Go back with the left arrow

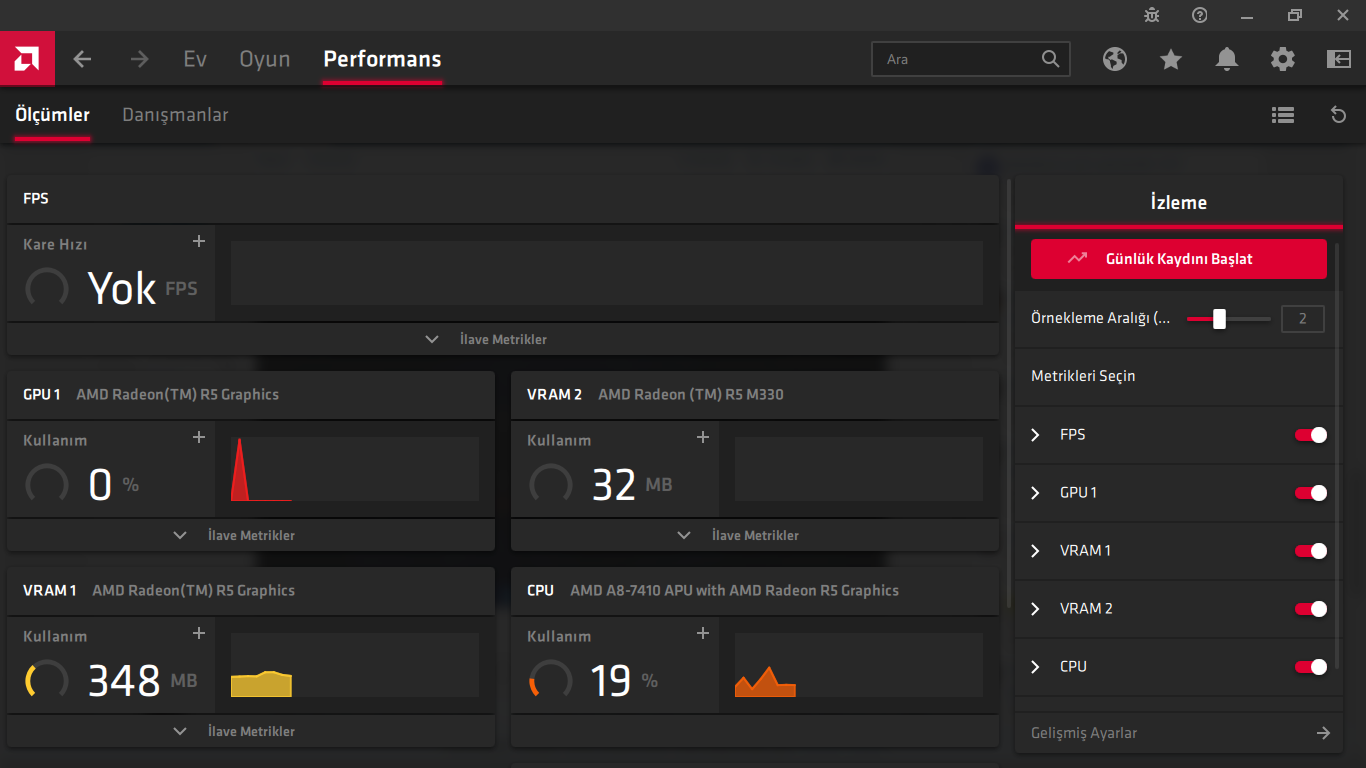coord(82,59)
